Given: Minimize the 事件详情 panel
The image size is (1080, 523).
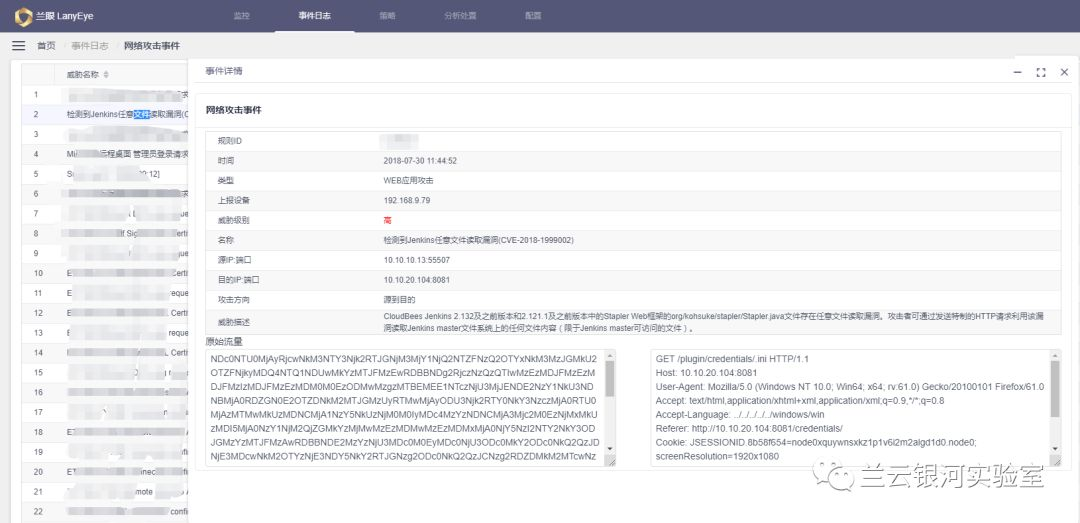Looking at the screenshot, I should click(1017, 72).
